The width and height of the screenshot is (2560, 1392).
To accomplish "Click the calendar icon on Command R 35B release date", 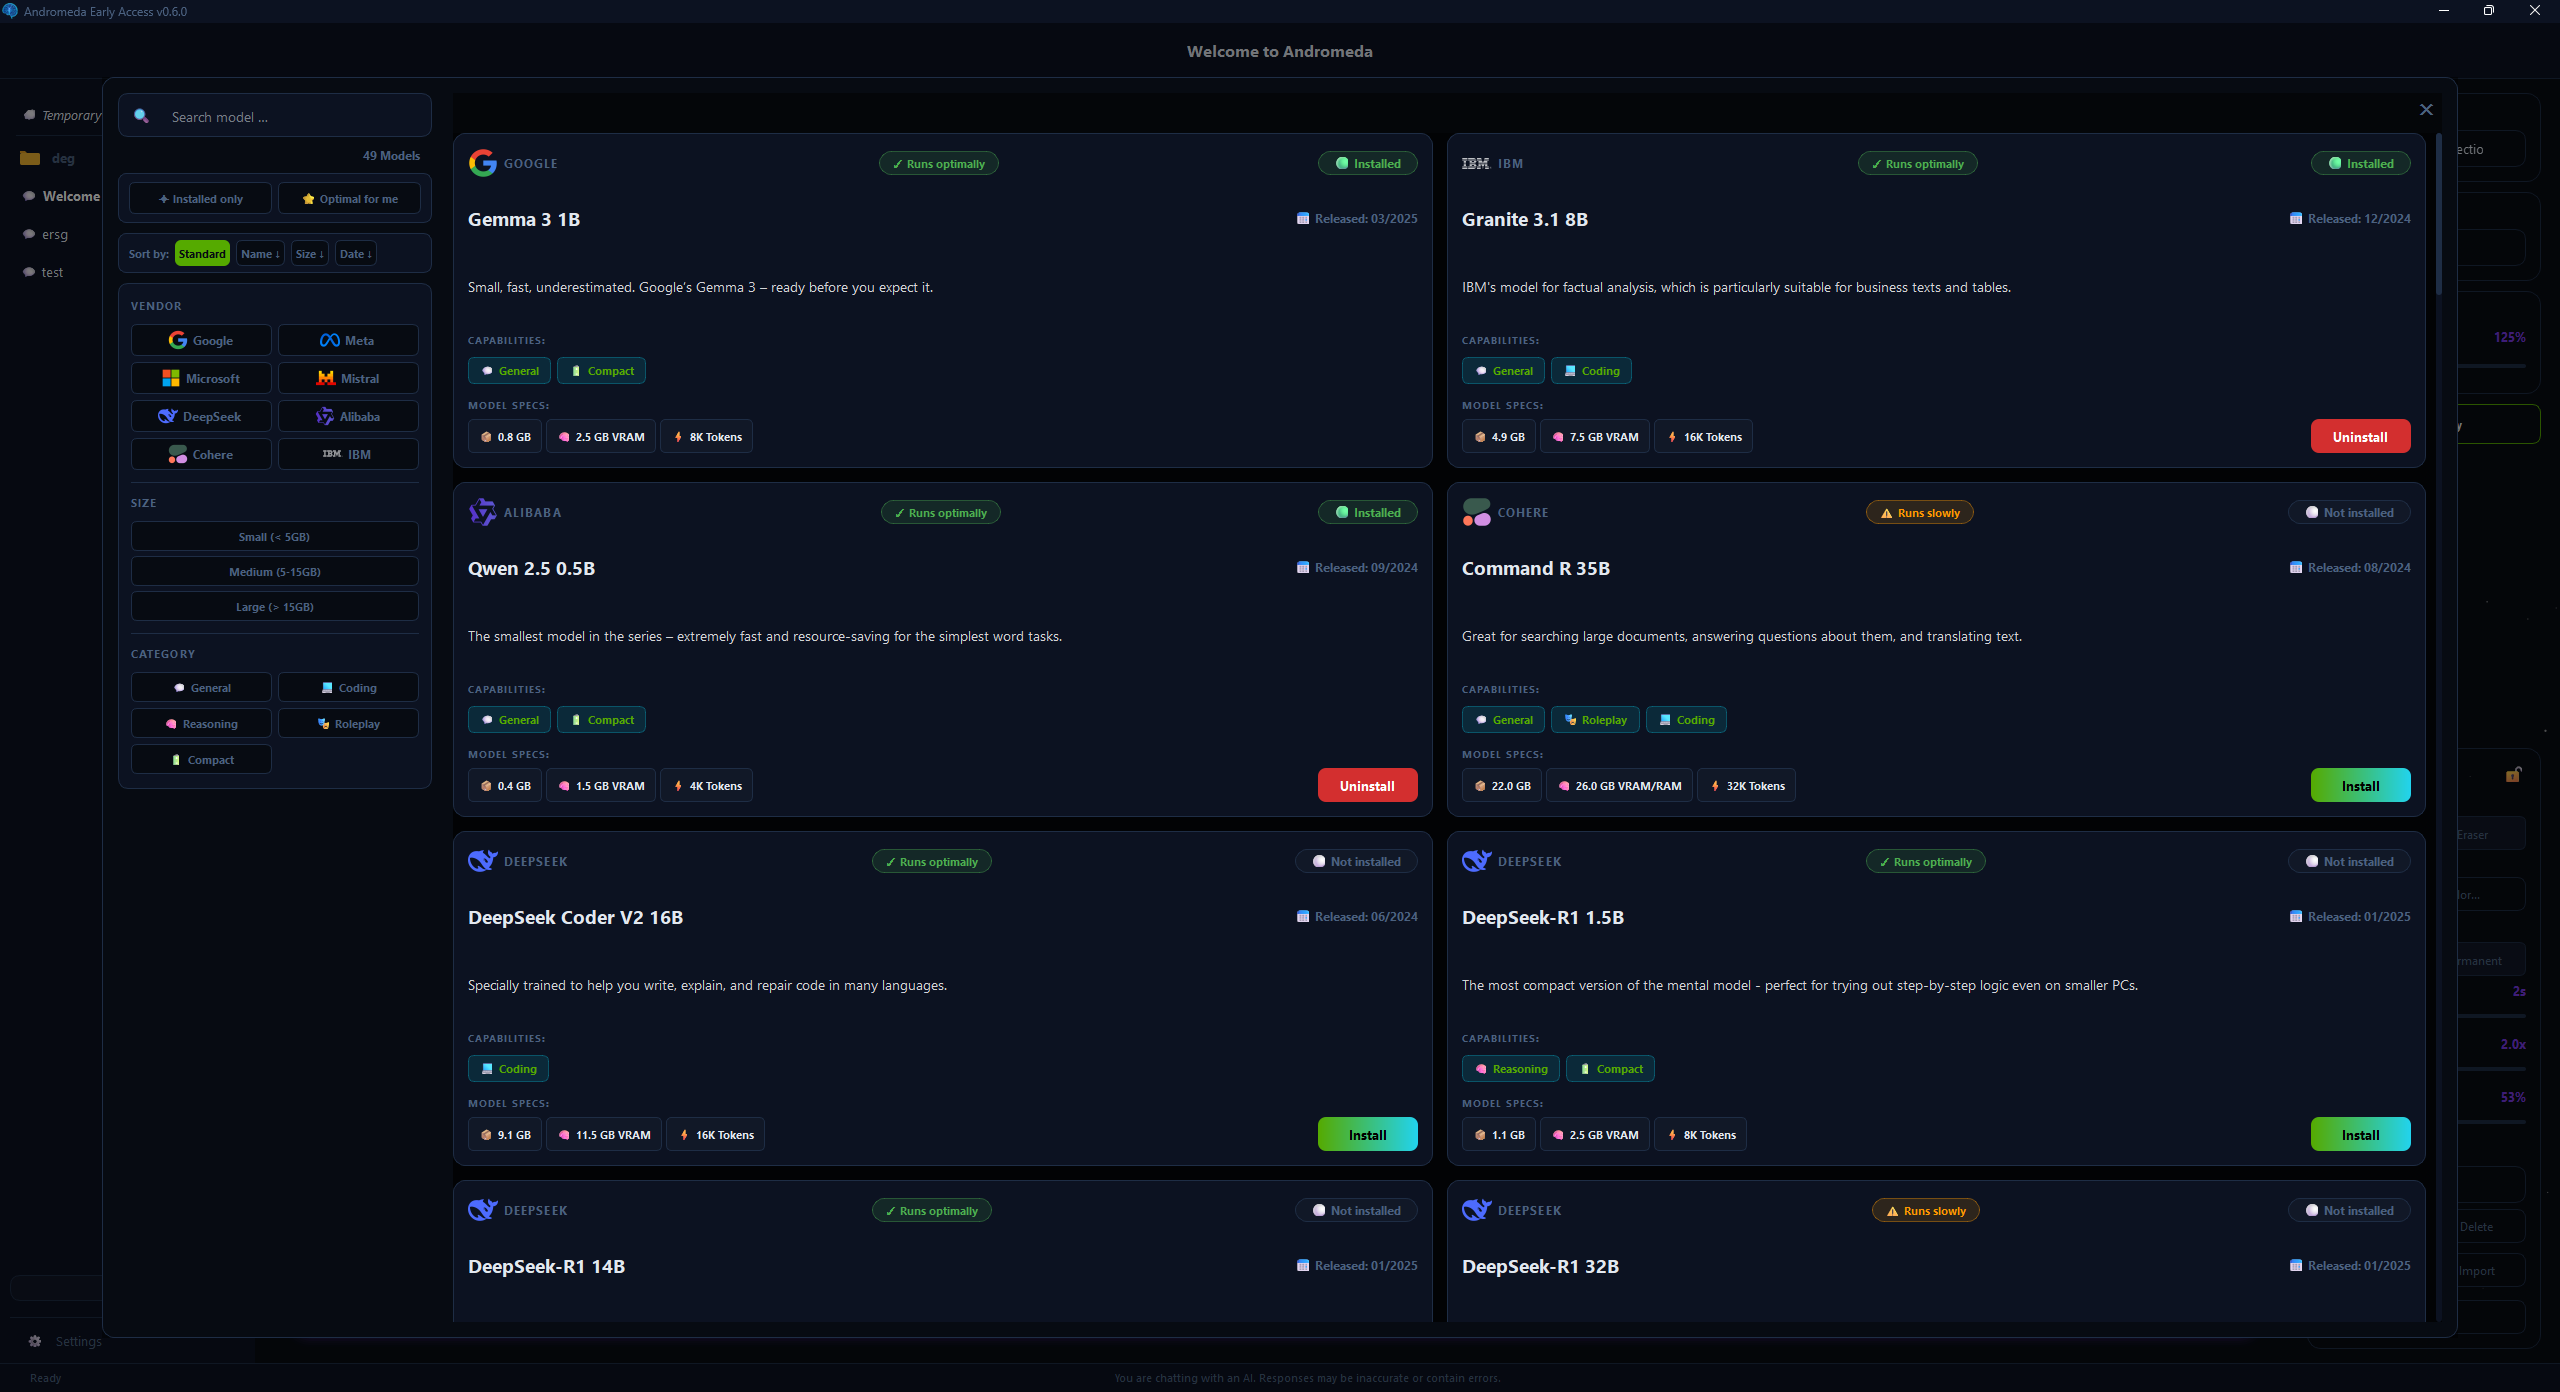I will (x=2296, y=567).
